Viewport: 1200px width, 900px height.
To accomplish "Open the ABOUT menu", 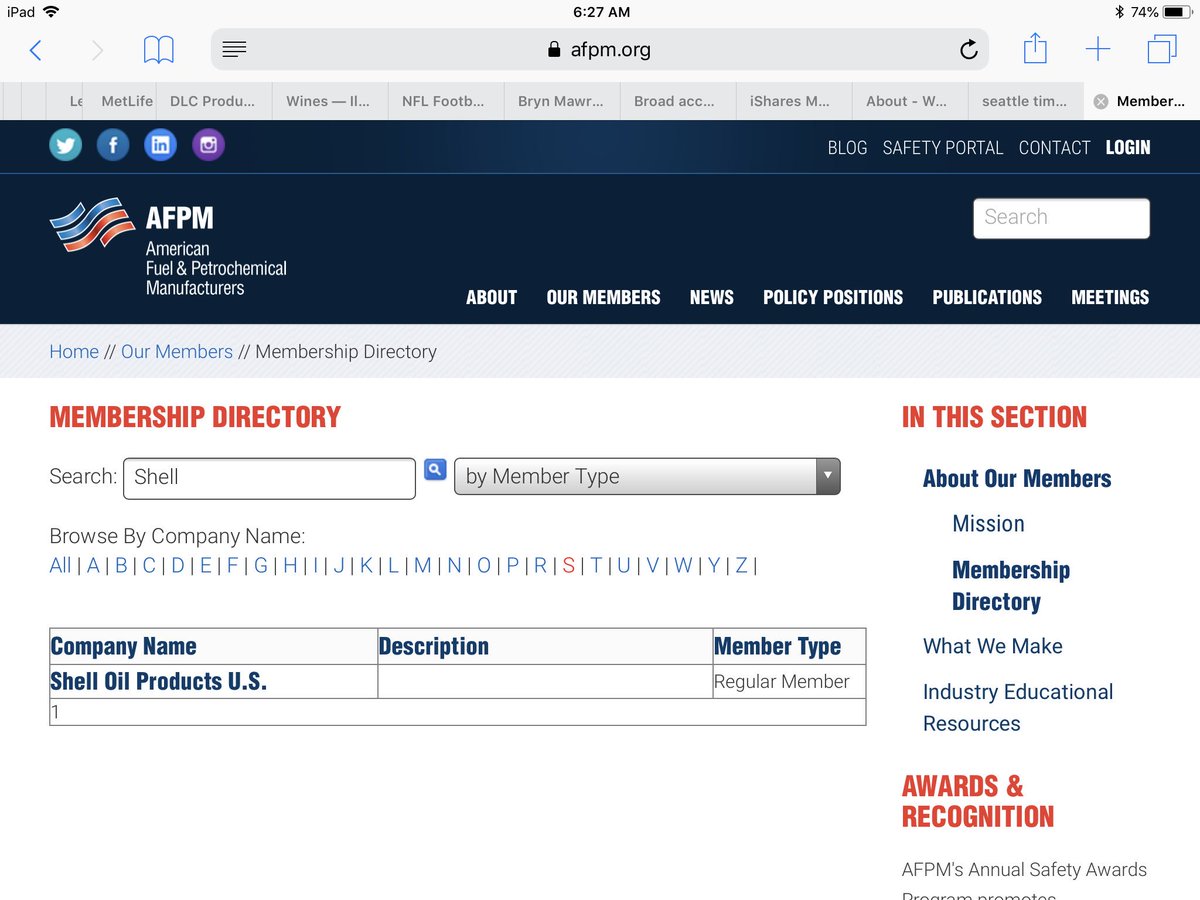I will click(491, 297).
